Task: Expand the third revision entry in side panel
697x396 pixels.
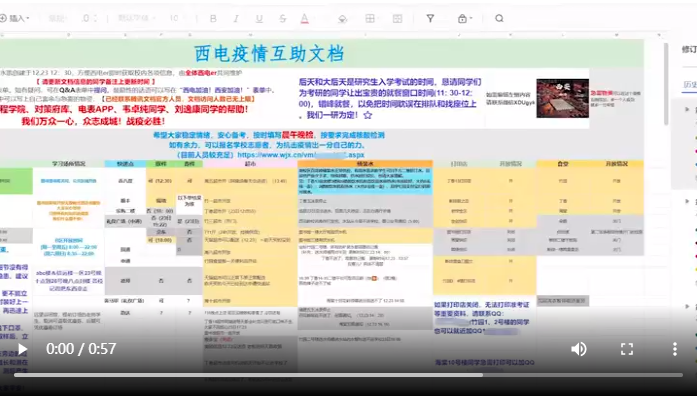Action: 688,307
